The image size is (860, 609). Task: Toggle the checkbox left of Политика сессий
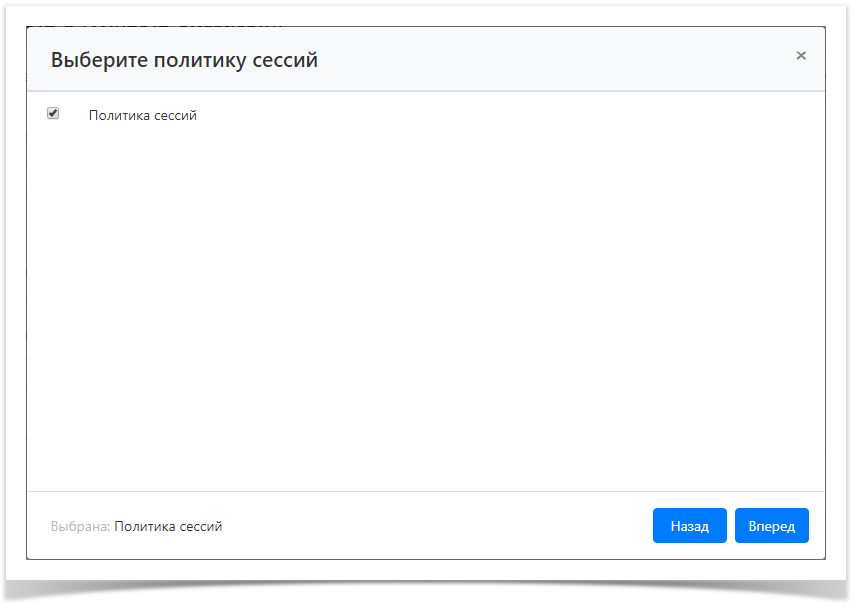tap(53, 114)
